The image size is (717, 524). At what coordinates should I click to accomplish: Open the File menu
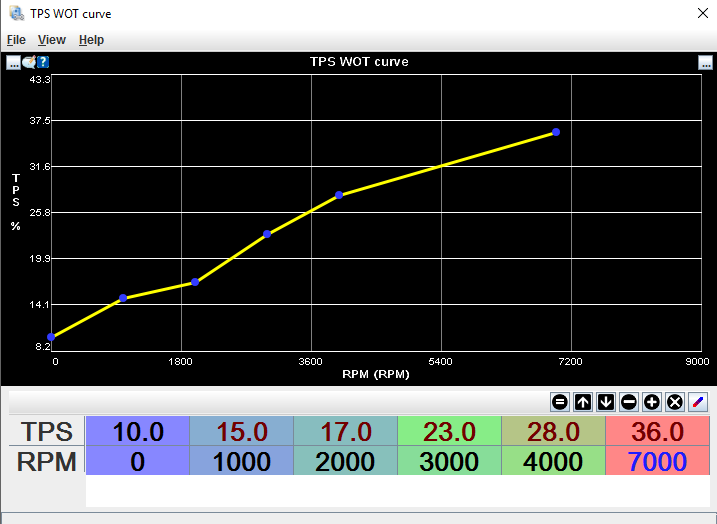point(16,40)
